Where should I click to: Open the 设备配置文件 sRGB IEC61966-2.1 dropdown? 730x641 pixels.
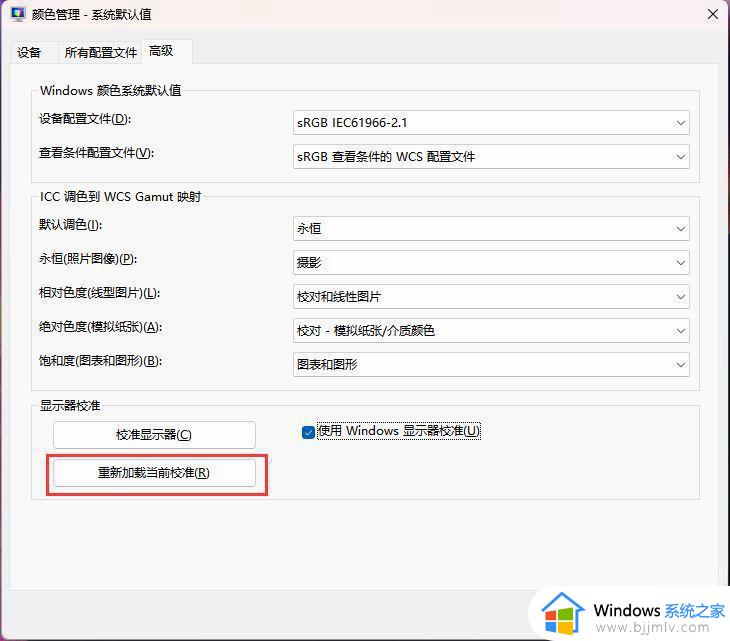491,123
